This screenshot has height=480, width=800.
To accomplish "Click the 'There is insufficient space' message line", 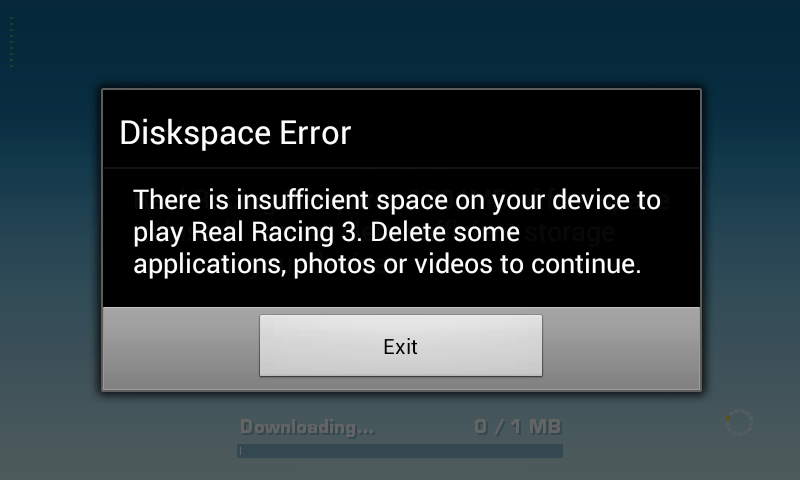I will click(397, 199).
